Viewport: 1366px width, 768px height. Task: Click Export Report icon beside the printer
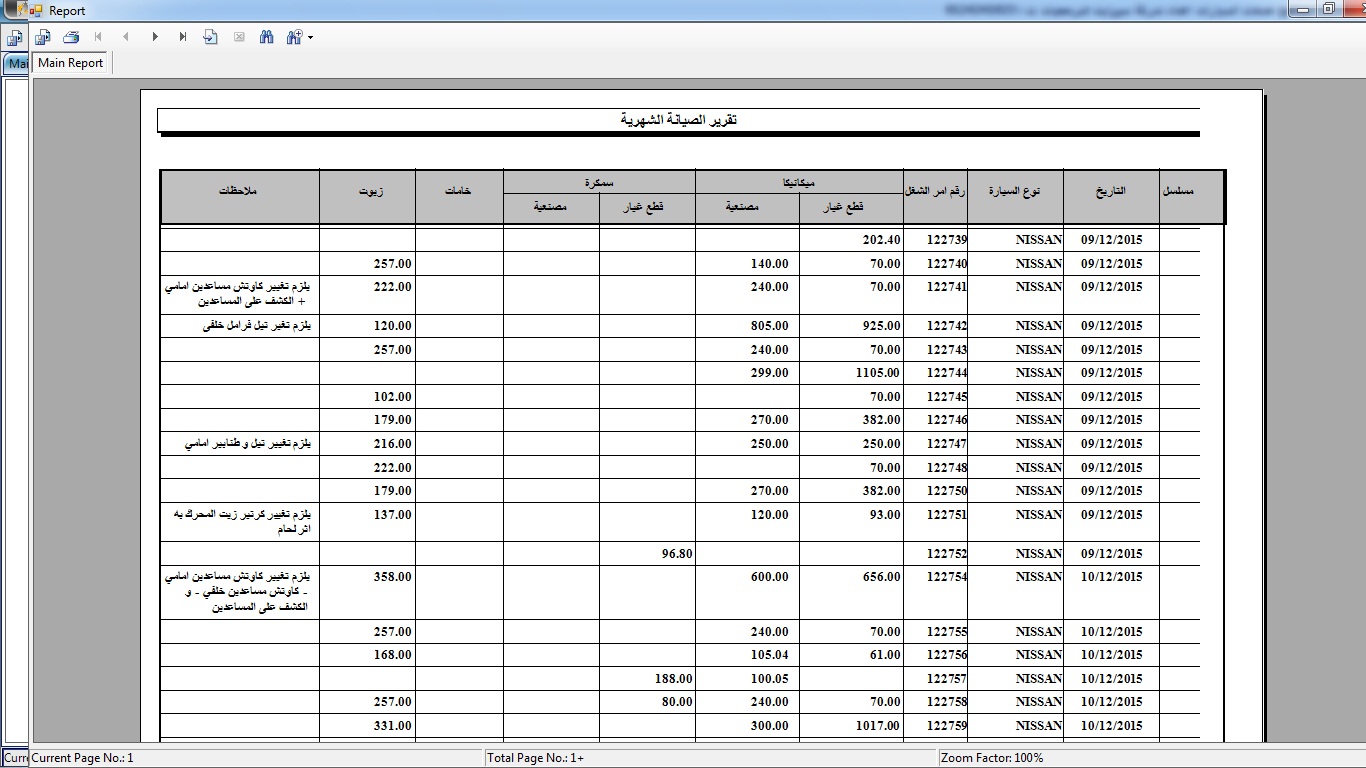(43, 37)
